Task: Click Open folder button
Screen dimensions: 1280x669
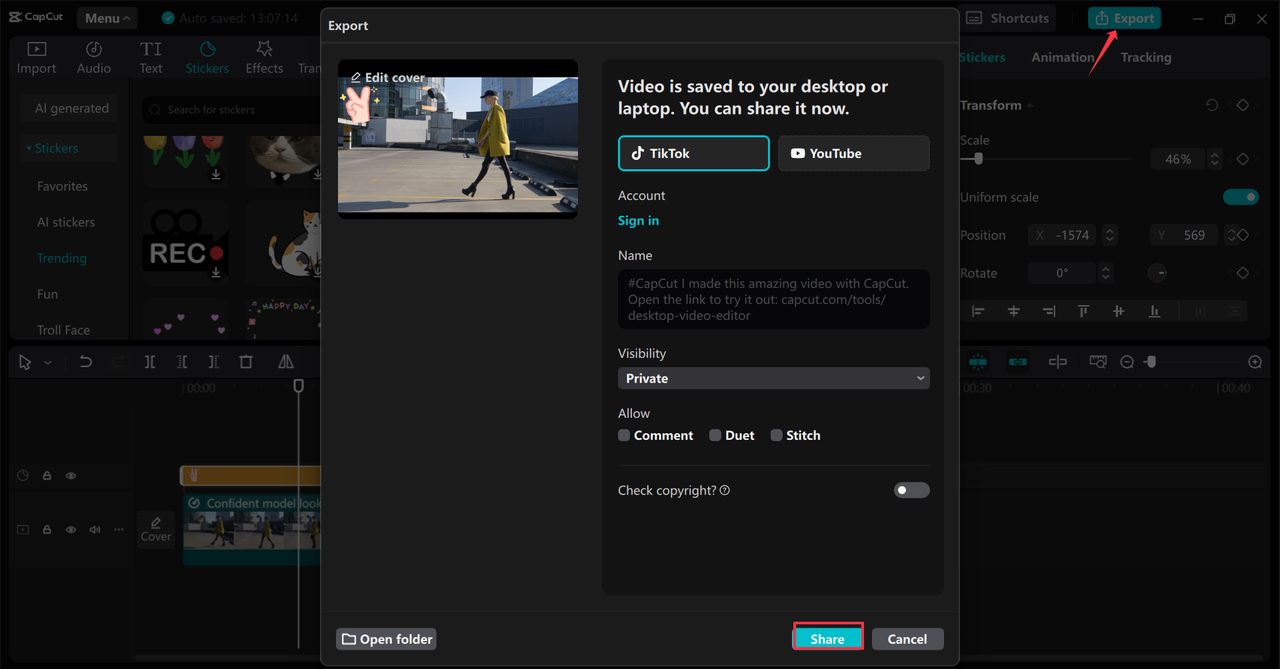Action: pos(386,639)
